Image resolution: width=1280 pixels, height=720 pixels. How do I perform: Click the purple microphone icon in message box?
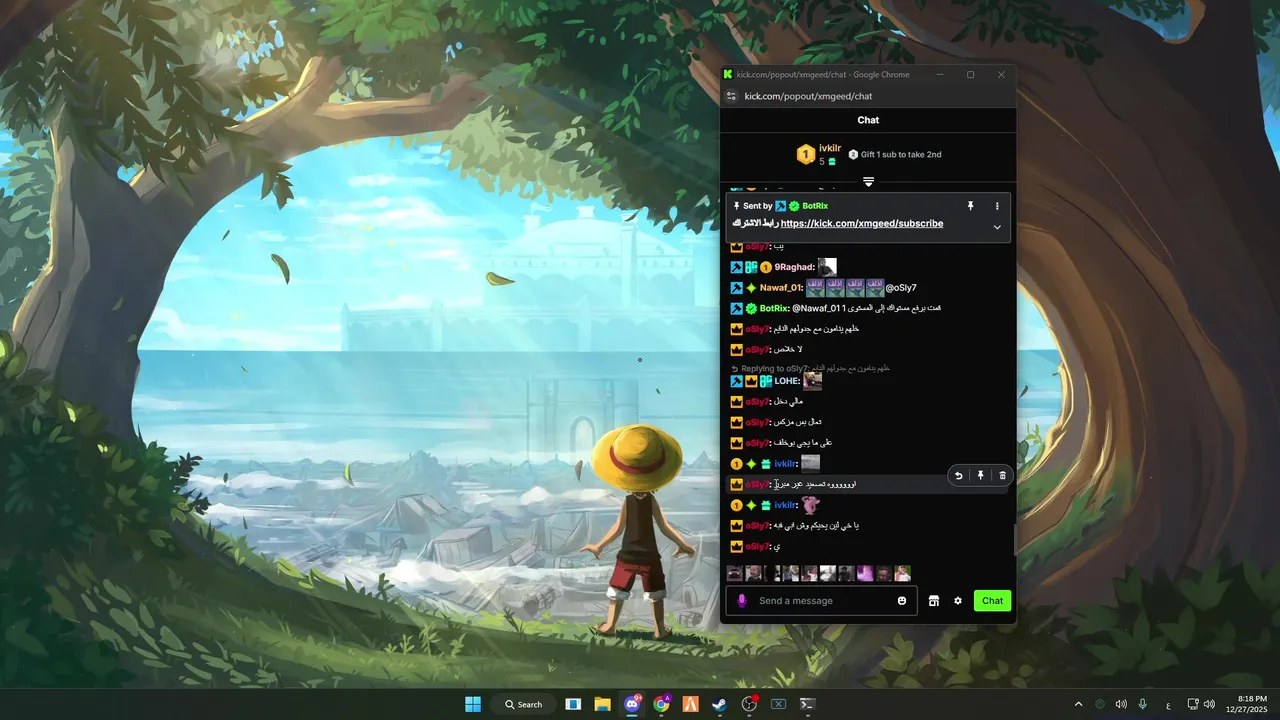[741, 601]
